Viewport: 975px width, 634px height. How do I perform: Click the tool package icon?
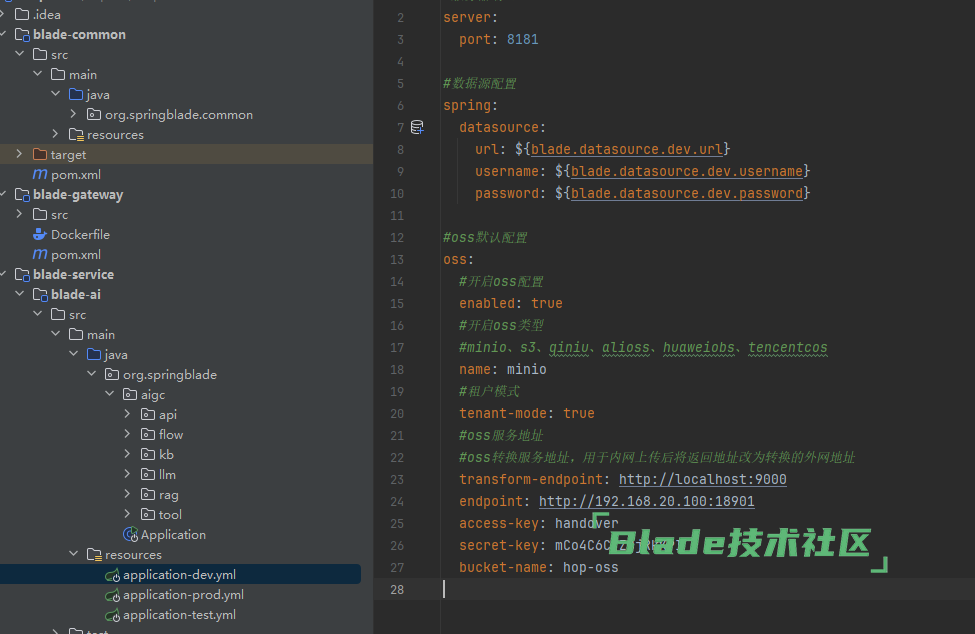tap(148, 514)
